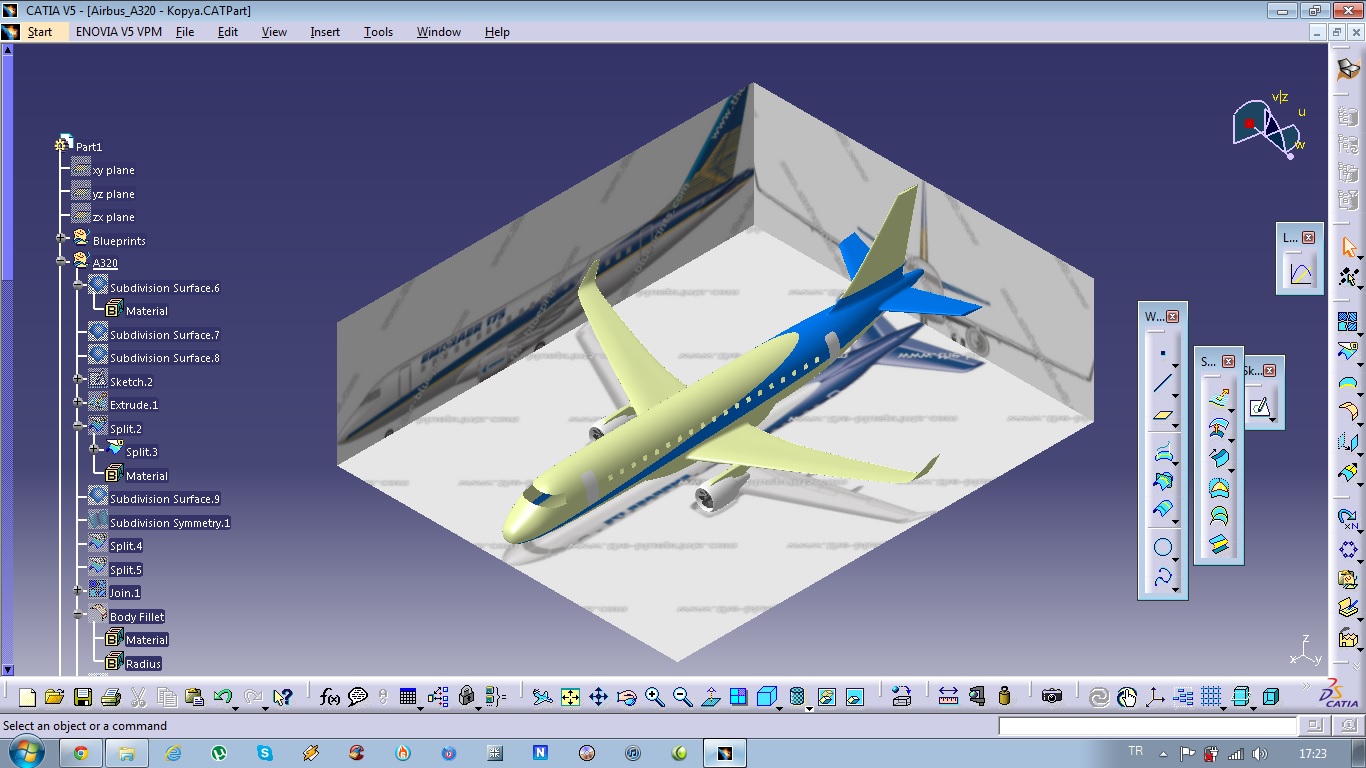This screenshot has height=768, width=1366.
Task: Click the Open file folder icon
Action: pos(54,697)
